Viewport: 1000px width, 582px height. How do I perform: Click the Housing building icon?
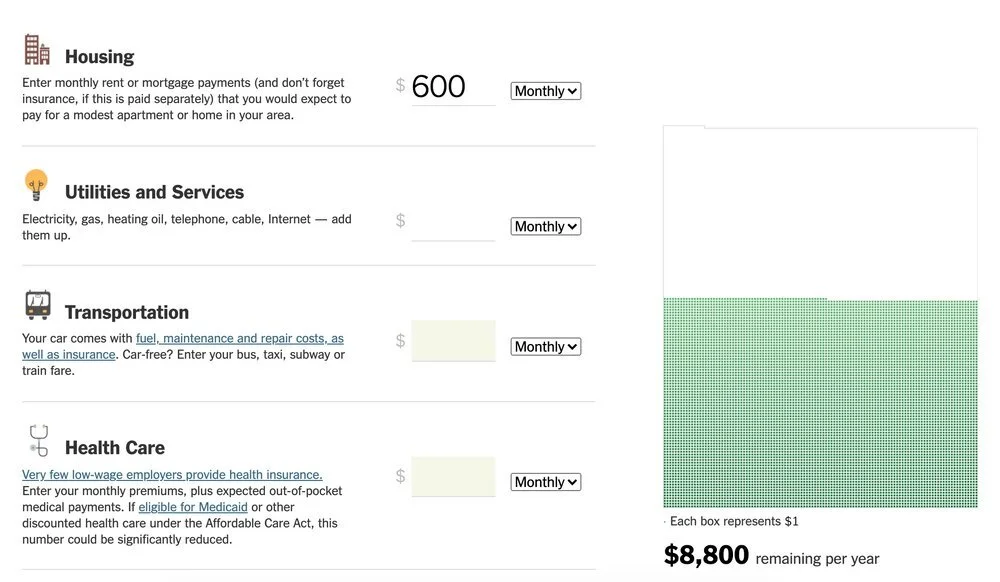[37, 50]
